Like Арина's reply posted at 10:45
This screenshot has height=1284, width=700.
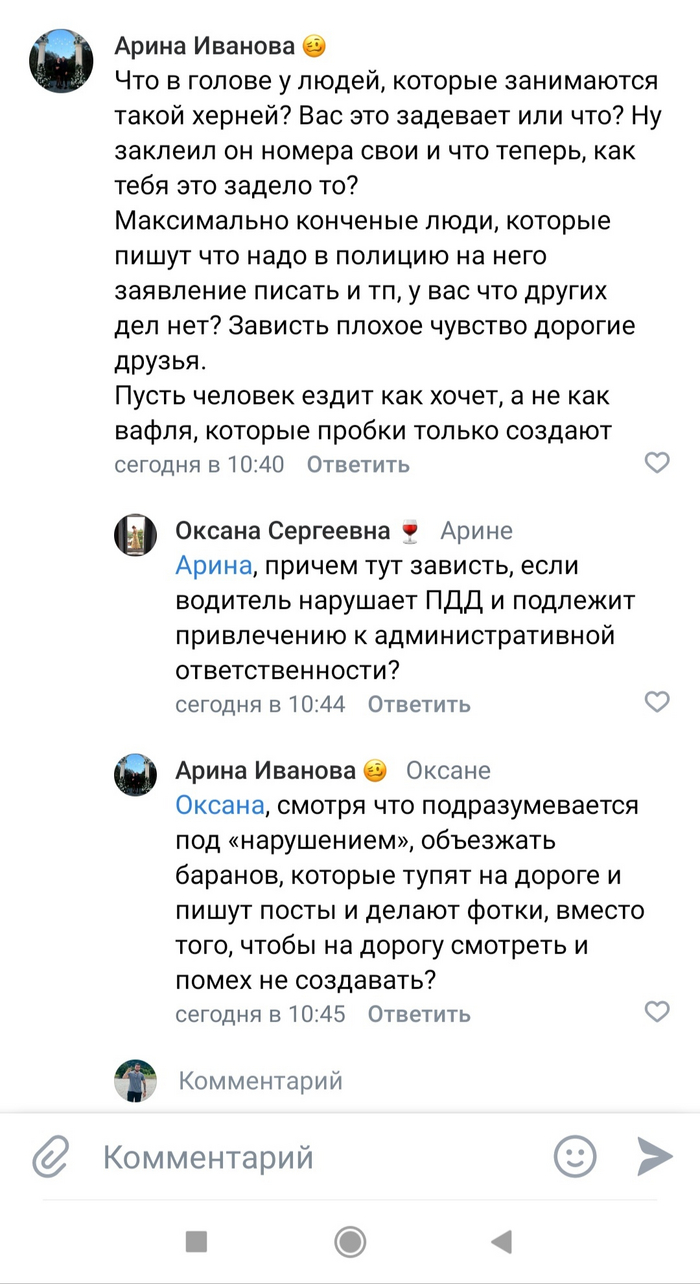(x=657, y=1012)
